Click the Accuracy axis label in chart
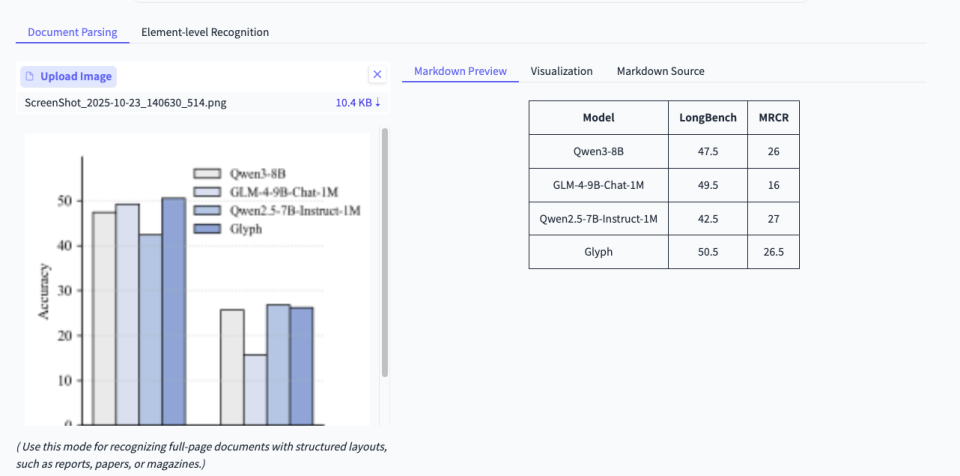This screenshot has height=476, width=960. click(43, 291)
